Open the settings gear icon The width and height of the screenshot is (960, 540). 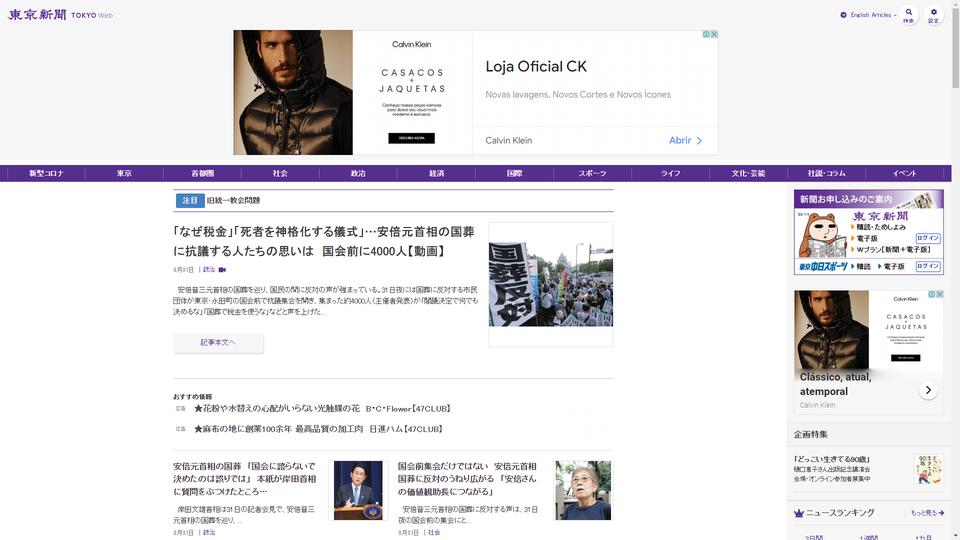coord(933,15)
